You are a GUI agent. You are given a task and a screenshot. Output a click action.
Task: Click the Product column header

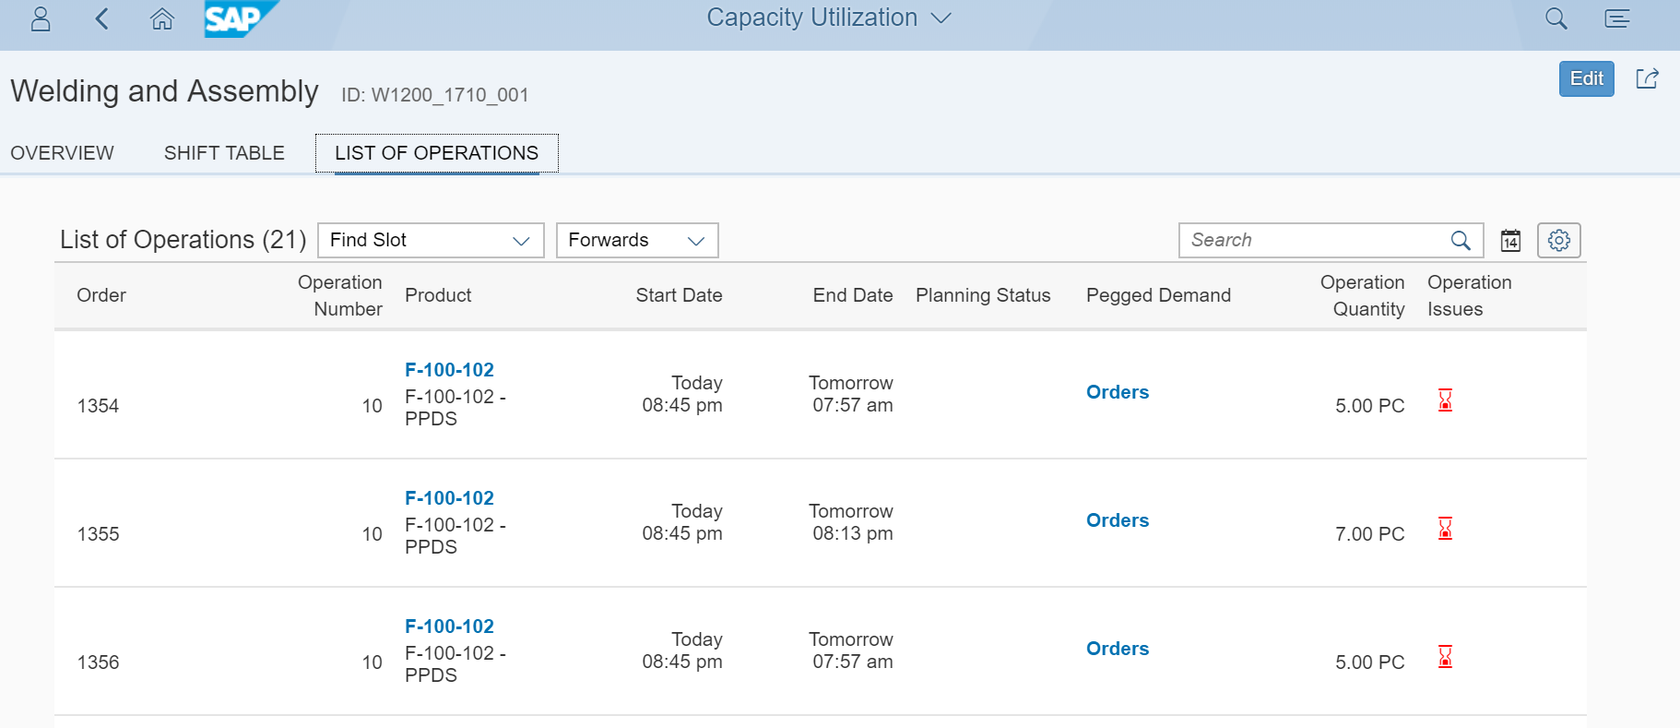tap(438, 295)
